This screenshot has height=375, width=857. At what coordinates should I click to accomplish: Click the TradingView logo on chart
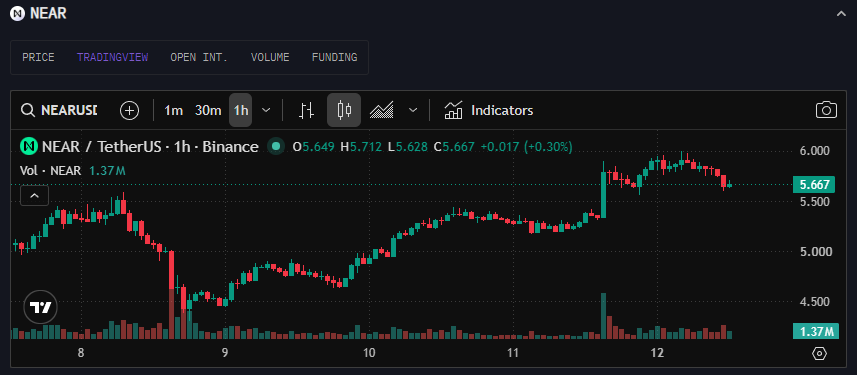40,308
